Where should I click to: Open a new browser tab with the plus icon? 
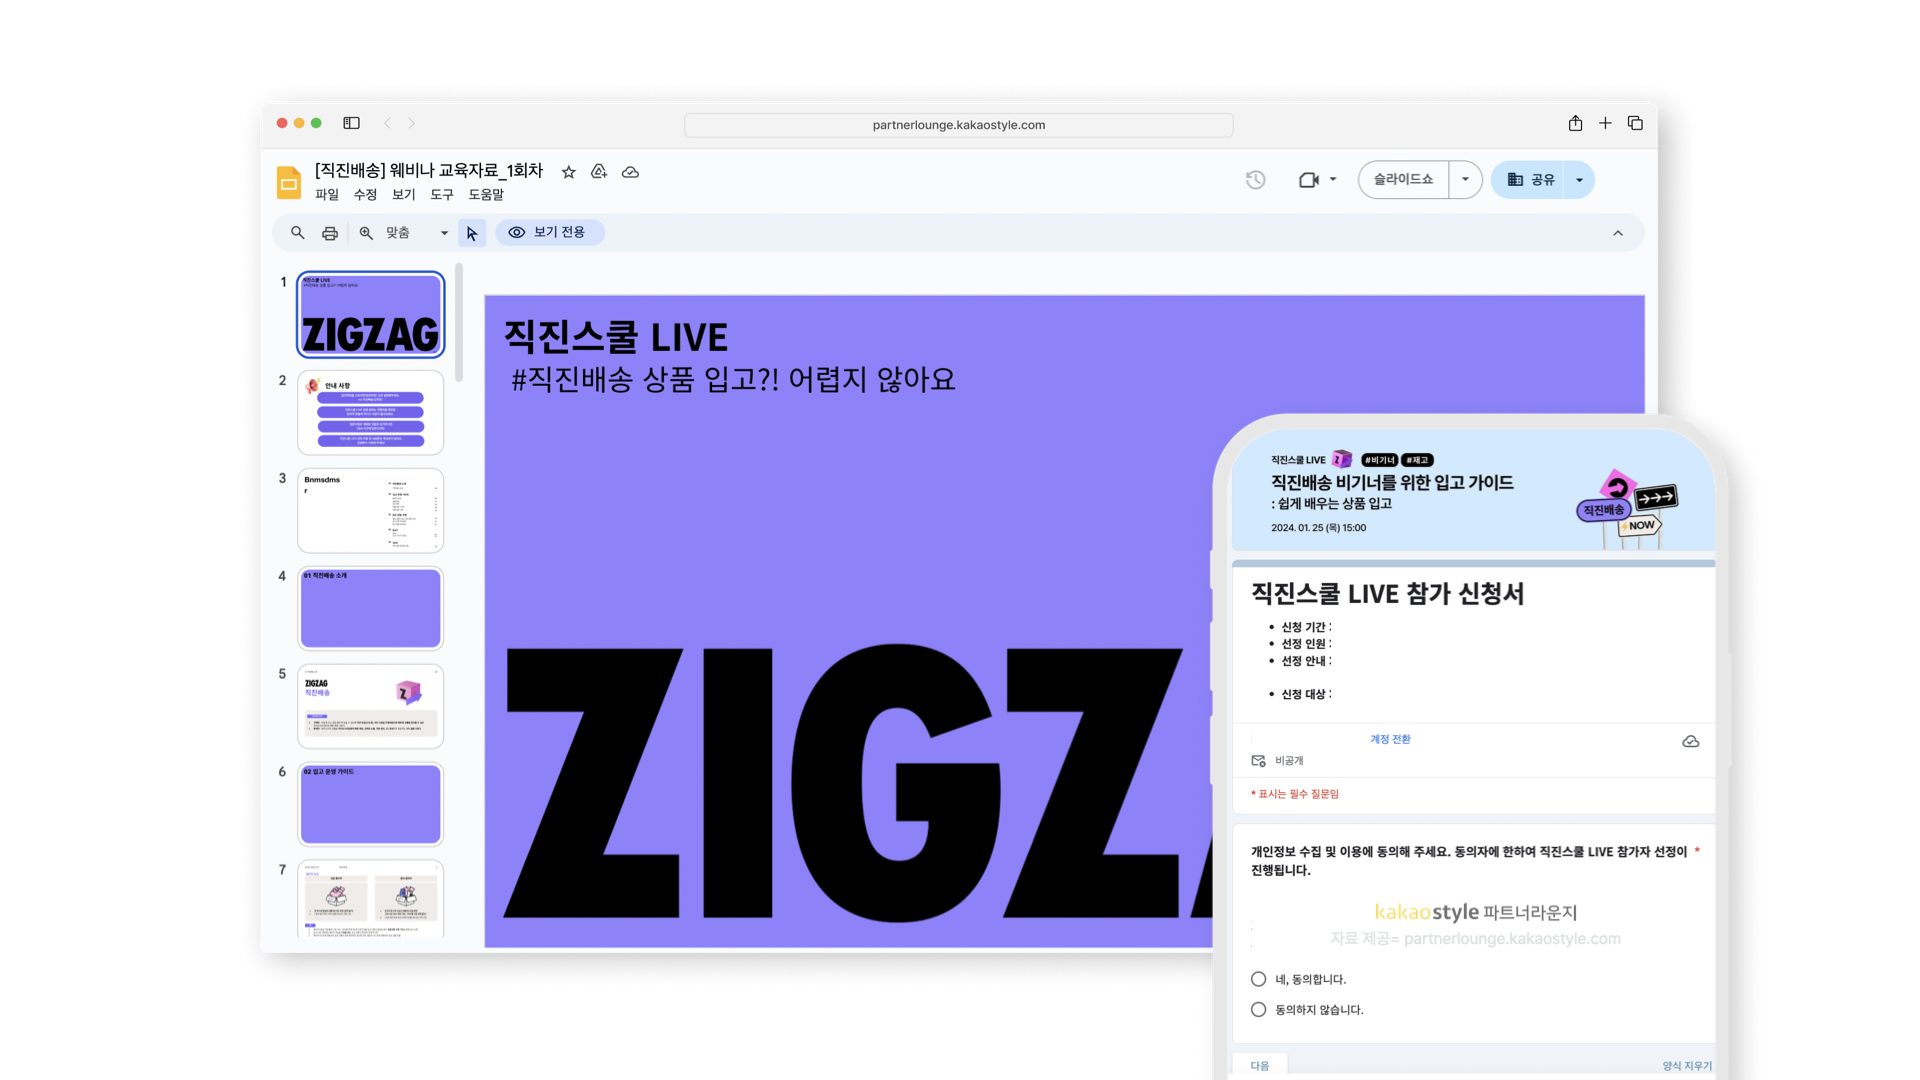coord(1605,123)
